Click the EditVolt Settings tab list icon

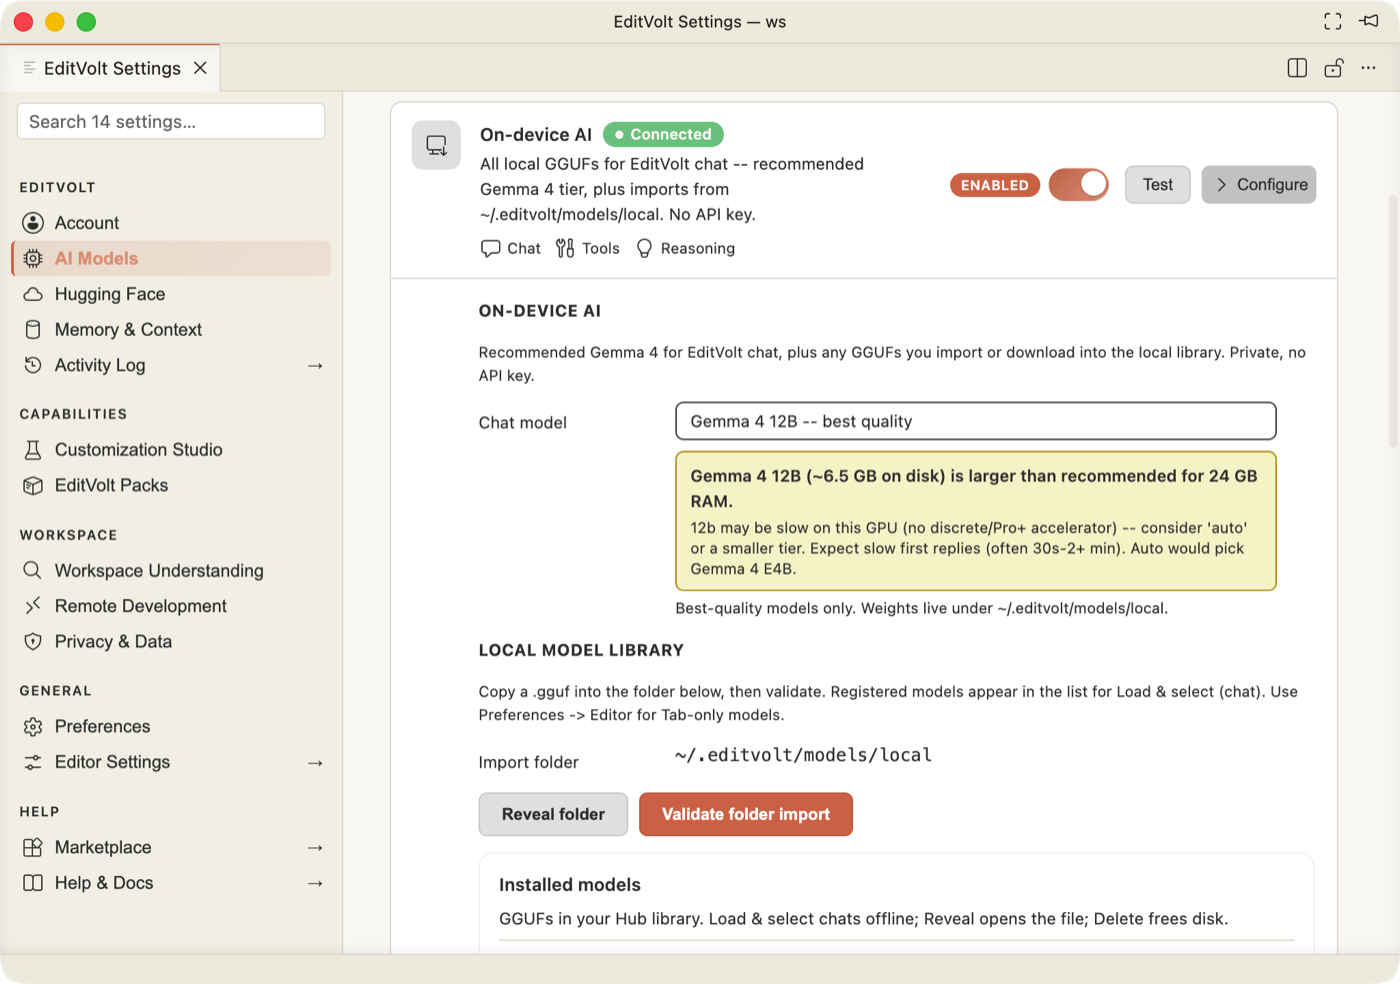[30, 68]
